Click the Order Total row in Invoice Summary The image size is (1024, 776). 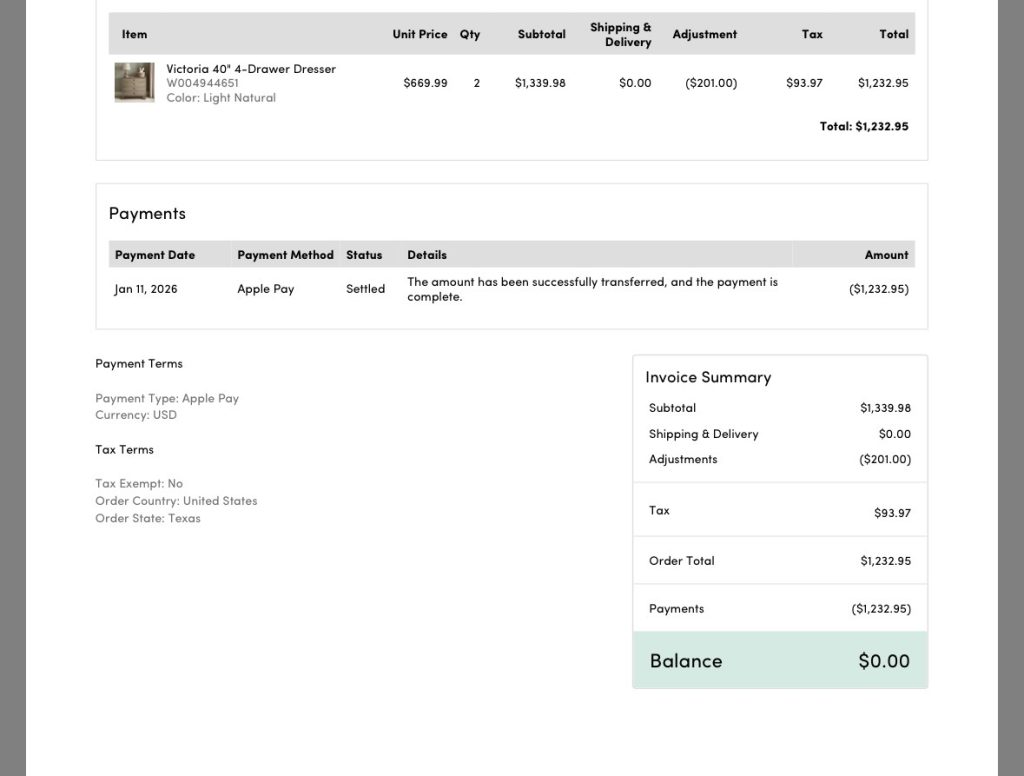pos(779,561)
